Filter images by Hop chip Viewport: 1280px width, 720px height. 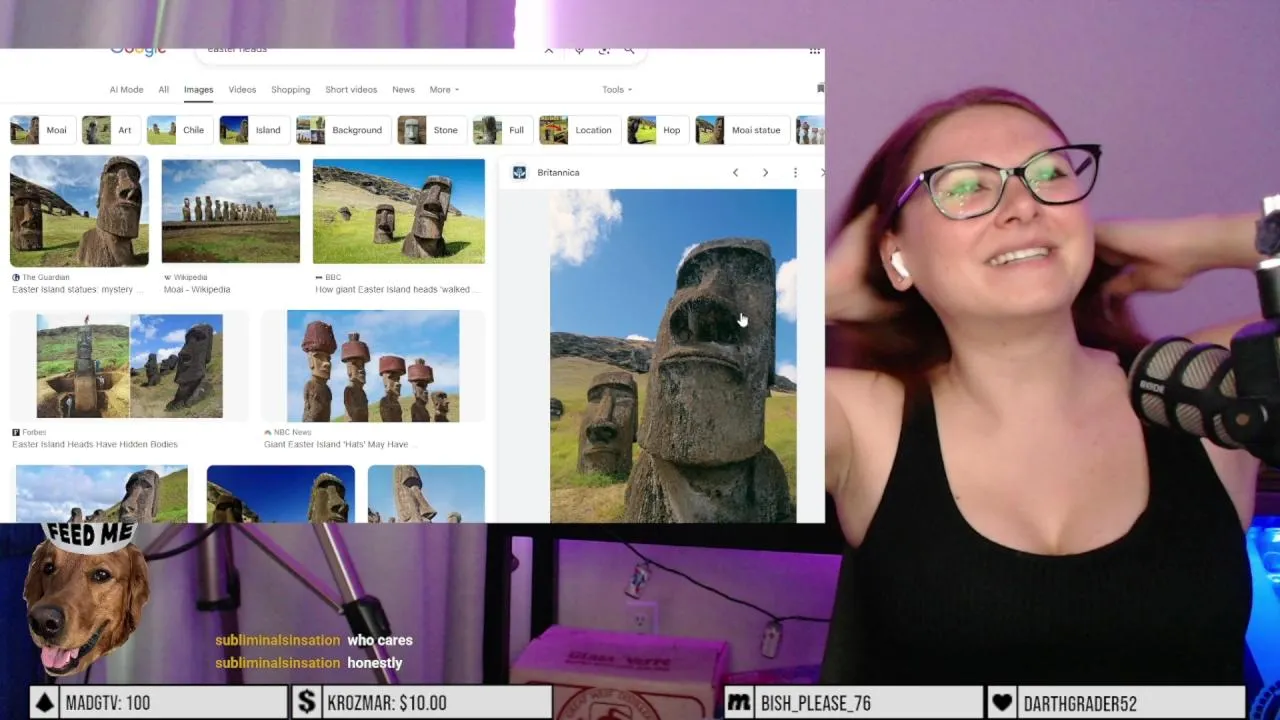pos(656,130)
